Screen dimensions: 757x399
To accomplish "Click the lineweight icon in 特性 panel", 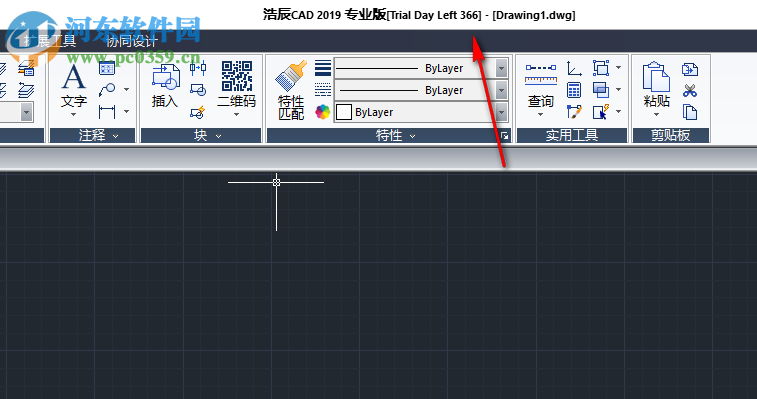I will click(323, 68).
